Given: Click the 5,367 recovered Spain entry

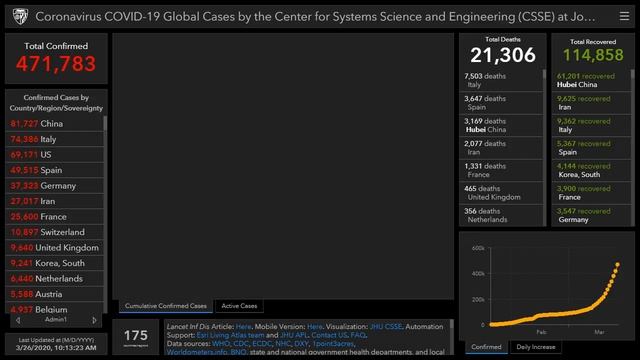Looking at the screenshot, I should (591, 148).
